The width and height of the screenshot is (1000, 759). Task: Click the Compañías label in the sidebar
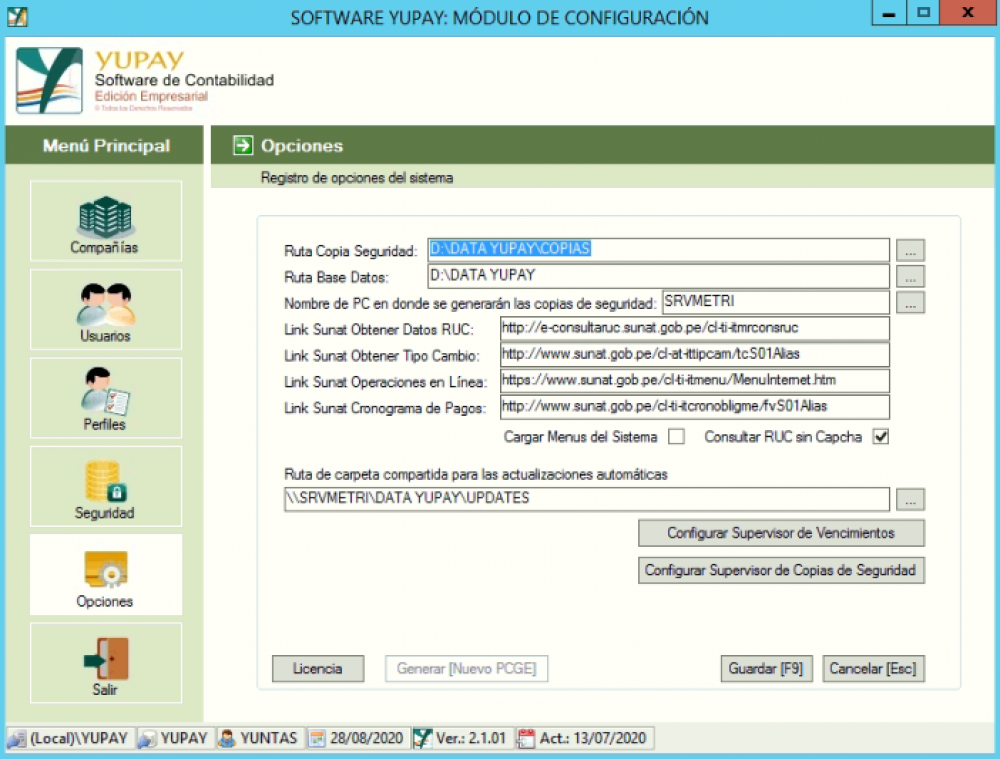coord(105,247)
